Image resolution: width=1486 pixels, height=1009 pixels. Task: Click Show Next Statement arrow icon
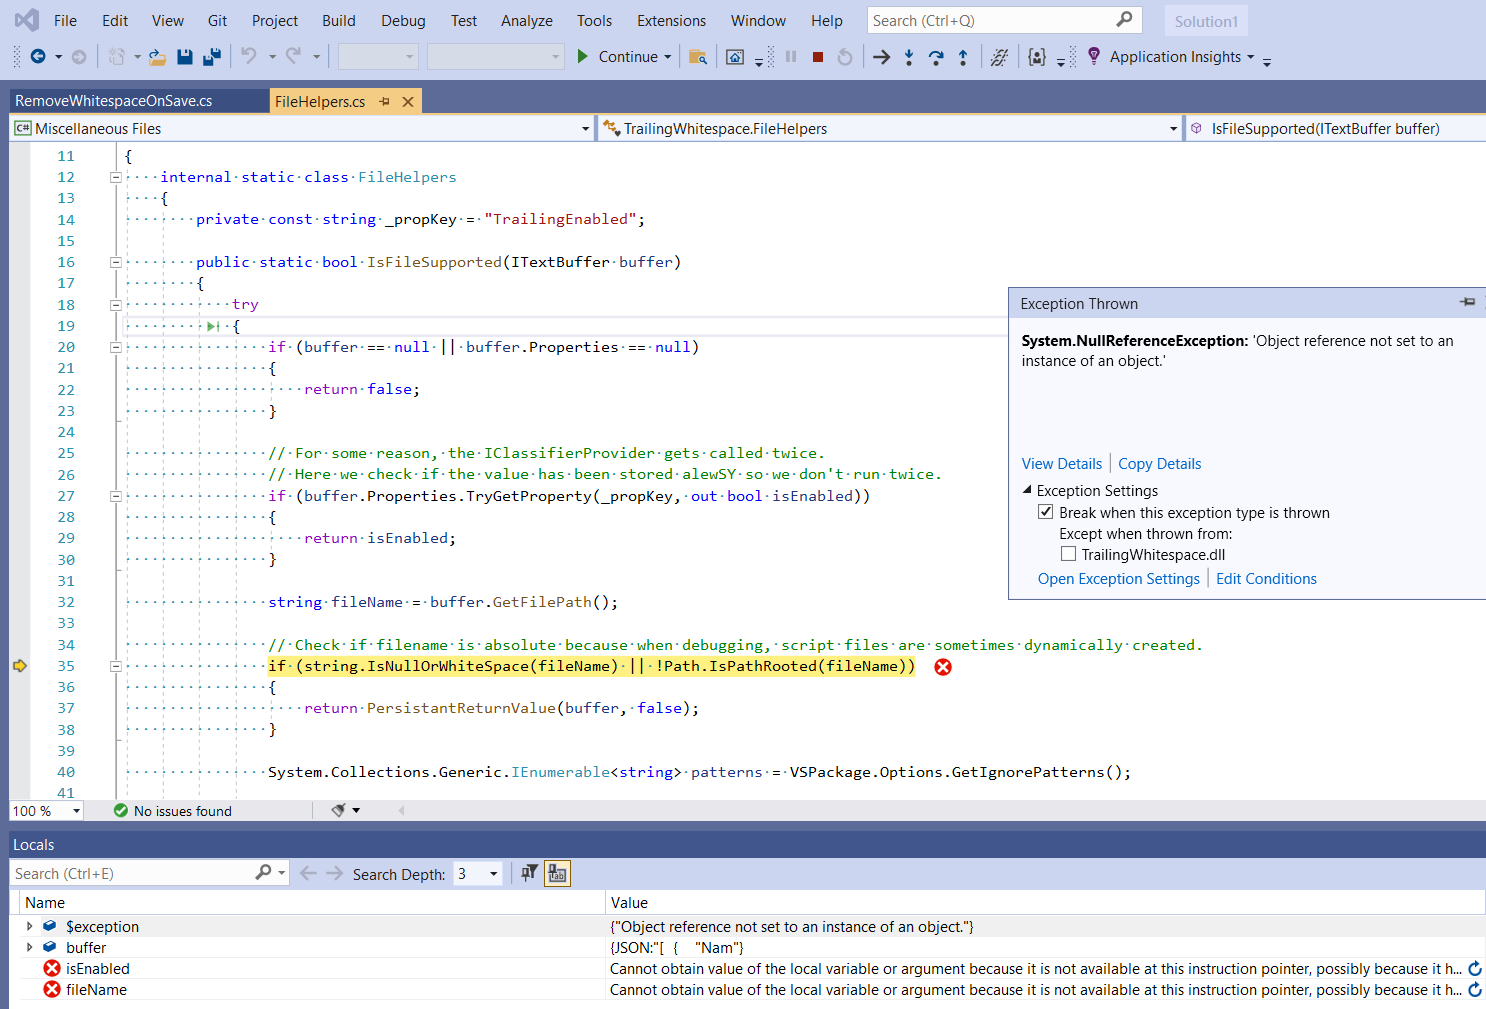[x=881, y=57]
